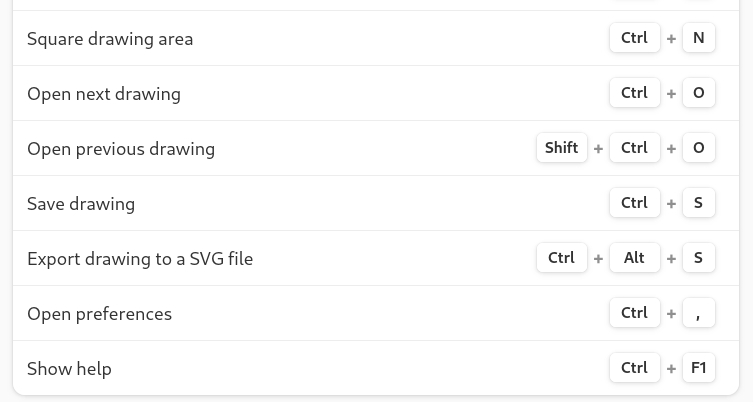Select Export drawing to a SVG file
The height and width of the screenshot is (402, 753).
[x=376, y=258]
